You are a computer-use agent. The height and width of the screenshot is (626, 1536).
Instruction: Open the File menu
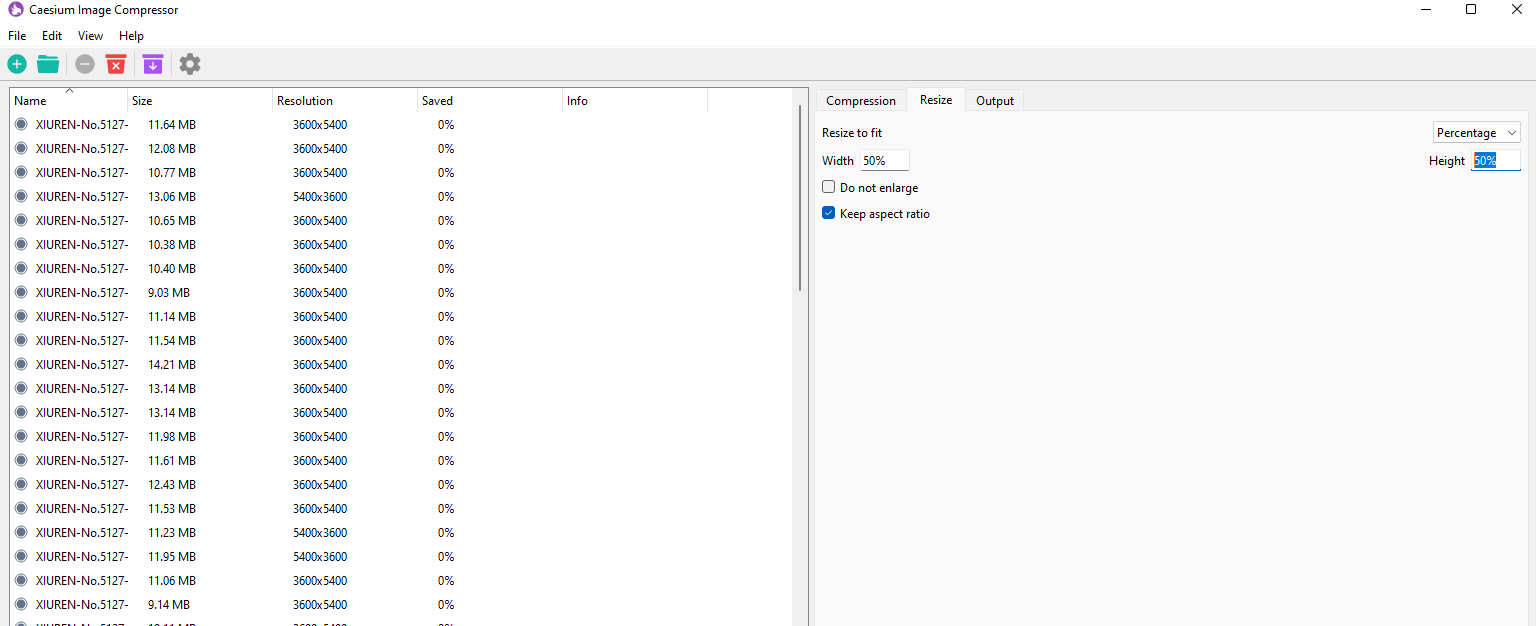(17, 36)
